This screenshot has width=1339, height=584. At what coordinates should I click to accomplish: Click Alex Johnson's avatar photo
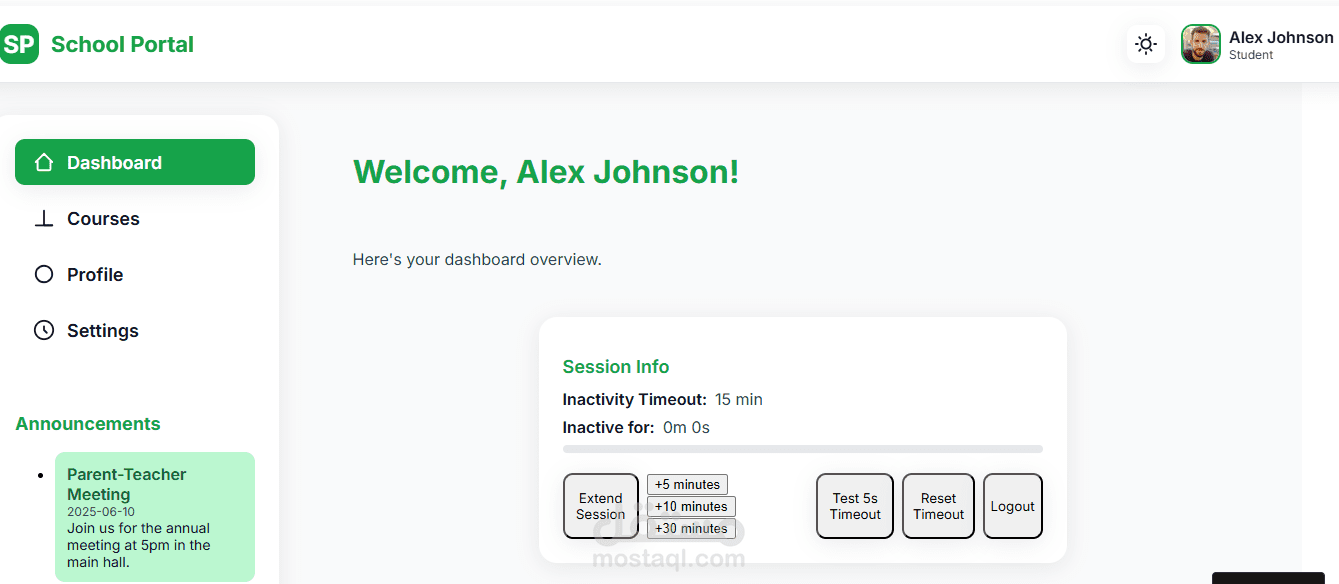pos(1200,44)
